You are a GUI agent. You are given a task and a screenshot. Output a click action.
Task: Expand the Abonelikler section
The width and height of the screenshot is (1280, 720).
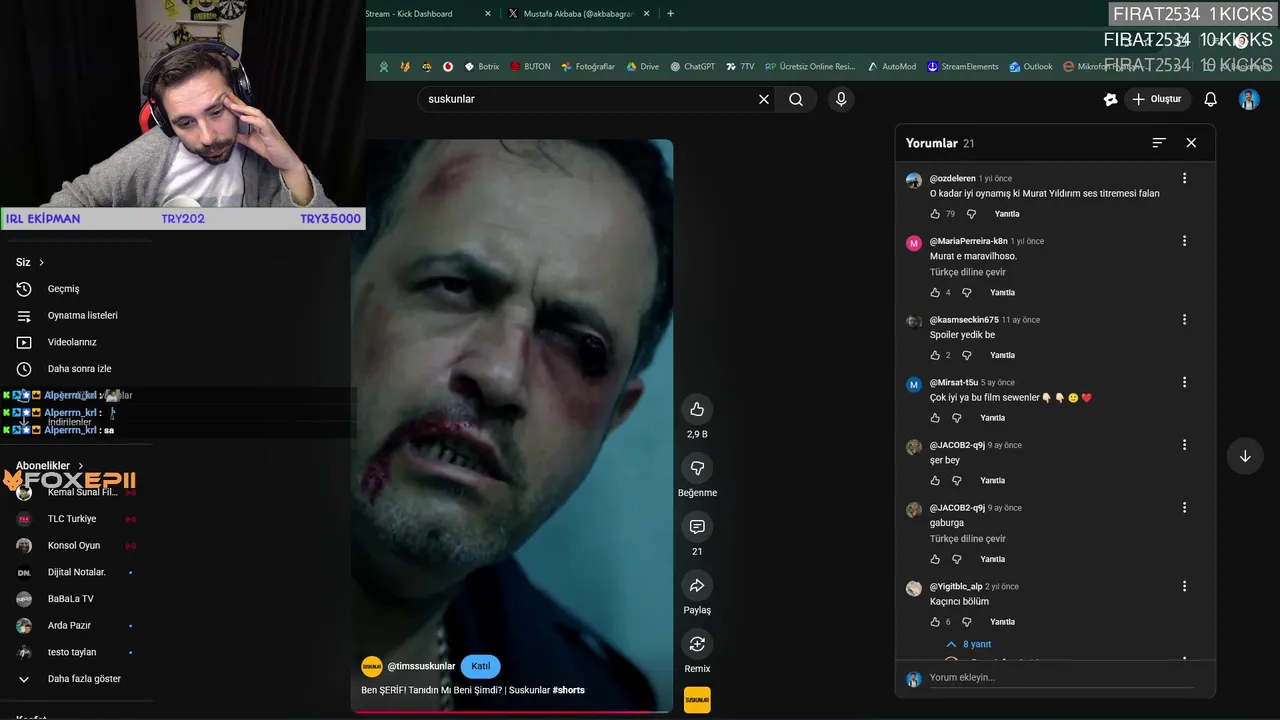point(50,466)
